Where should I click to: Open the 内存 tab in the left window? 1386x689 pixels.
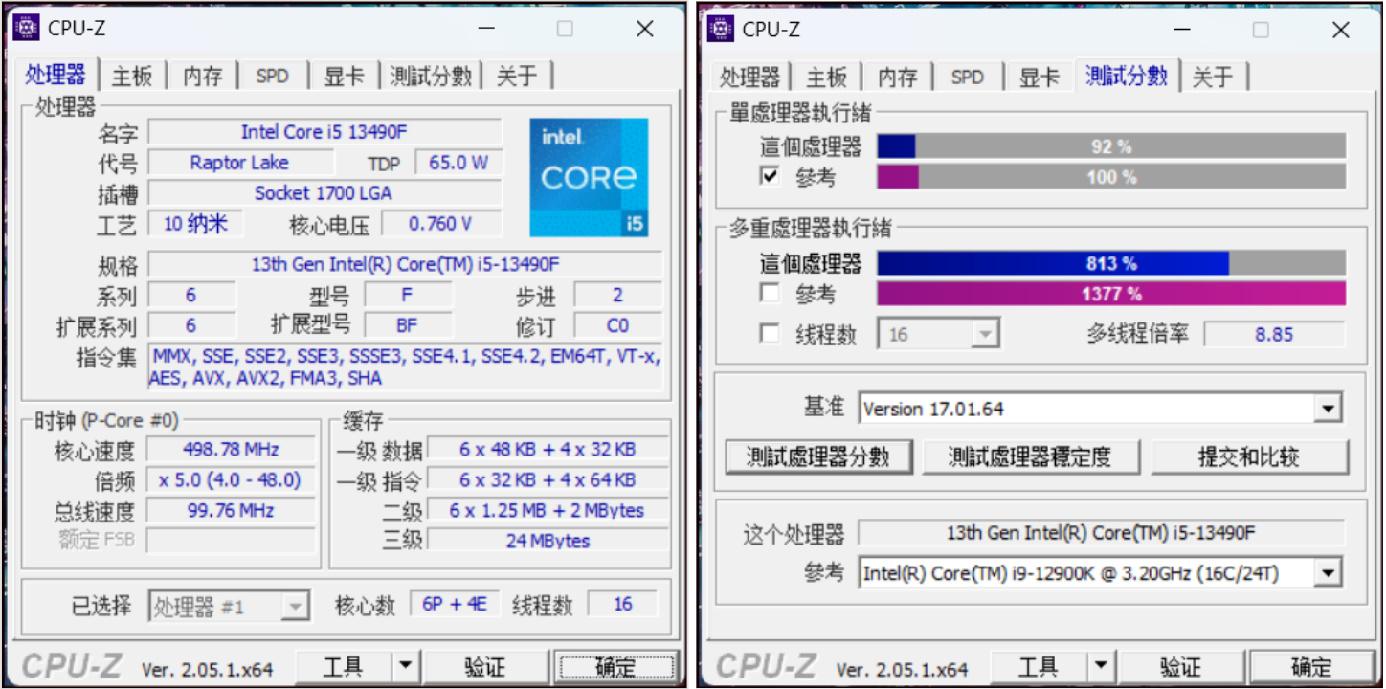click(203, 76)
